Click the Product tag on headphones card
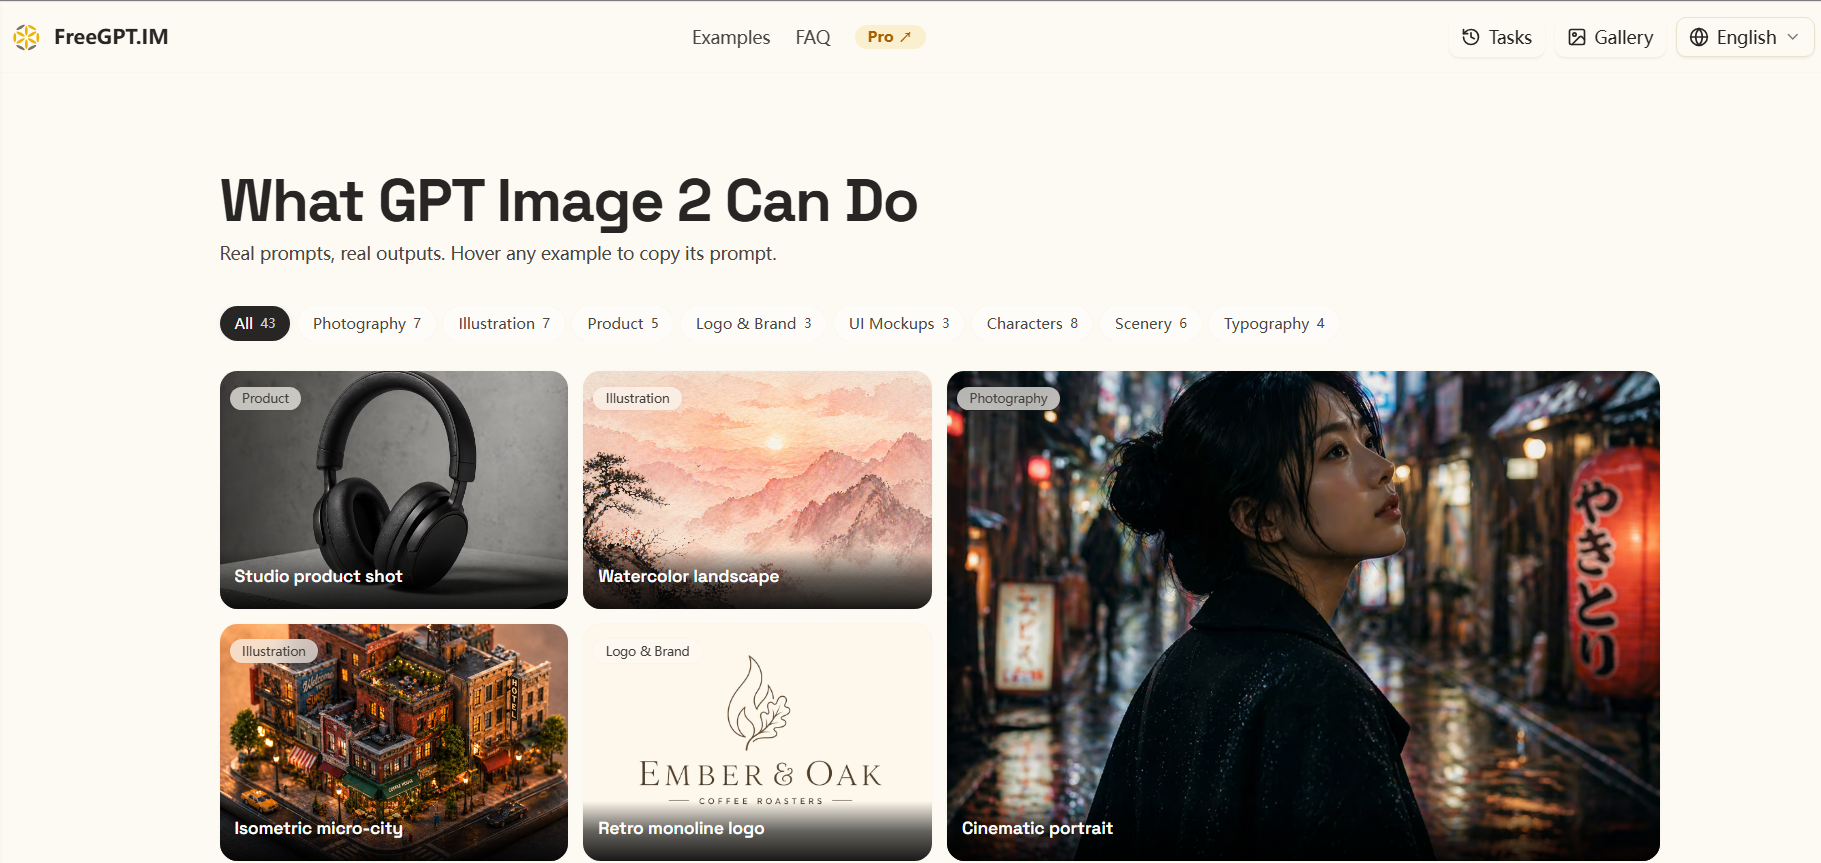This screenshot has height=863, width=1821. click(265, 398)
